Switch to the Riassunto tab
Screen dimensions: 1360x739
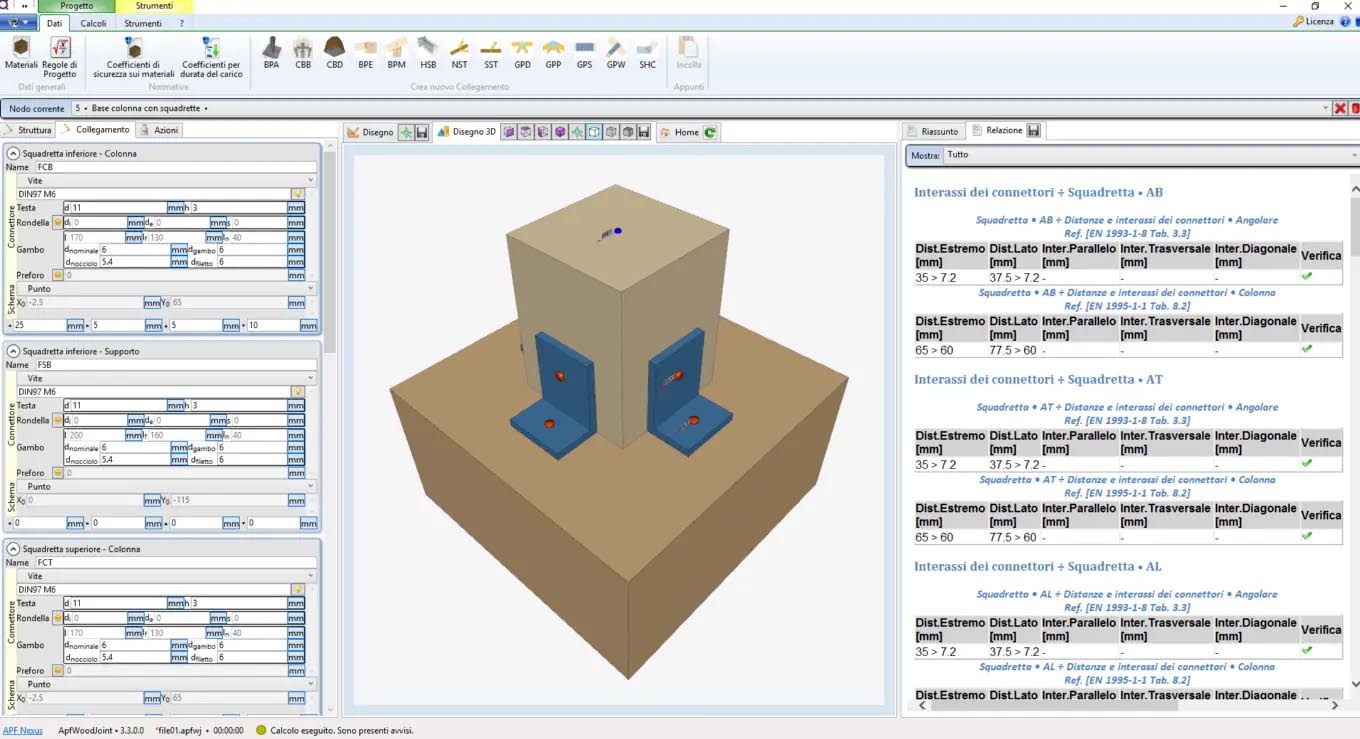pos(933,131)
